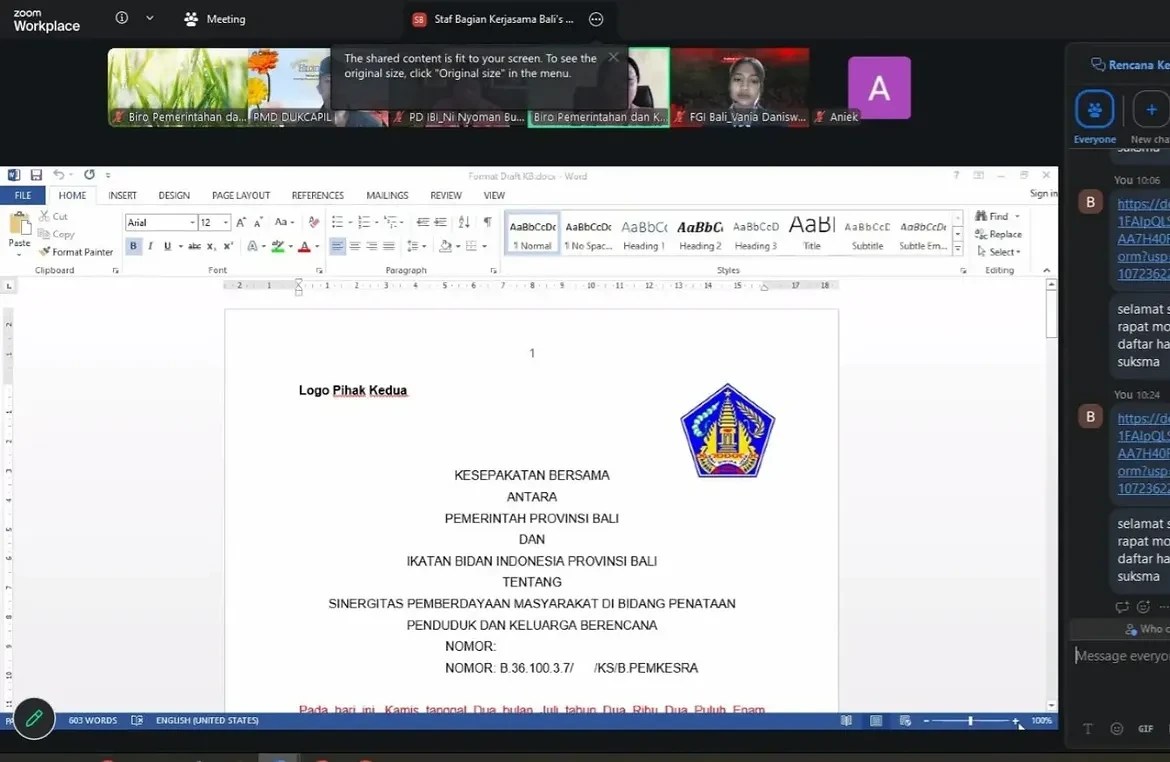Open the emoji picker in the chat box

[x=1116, y=728]
